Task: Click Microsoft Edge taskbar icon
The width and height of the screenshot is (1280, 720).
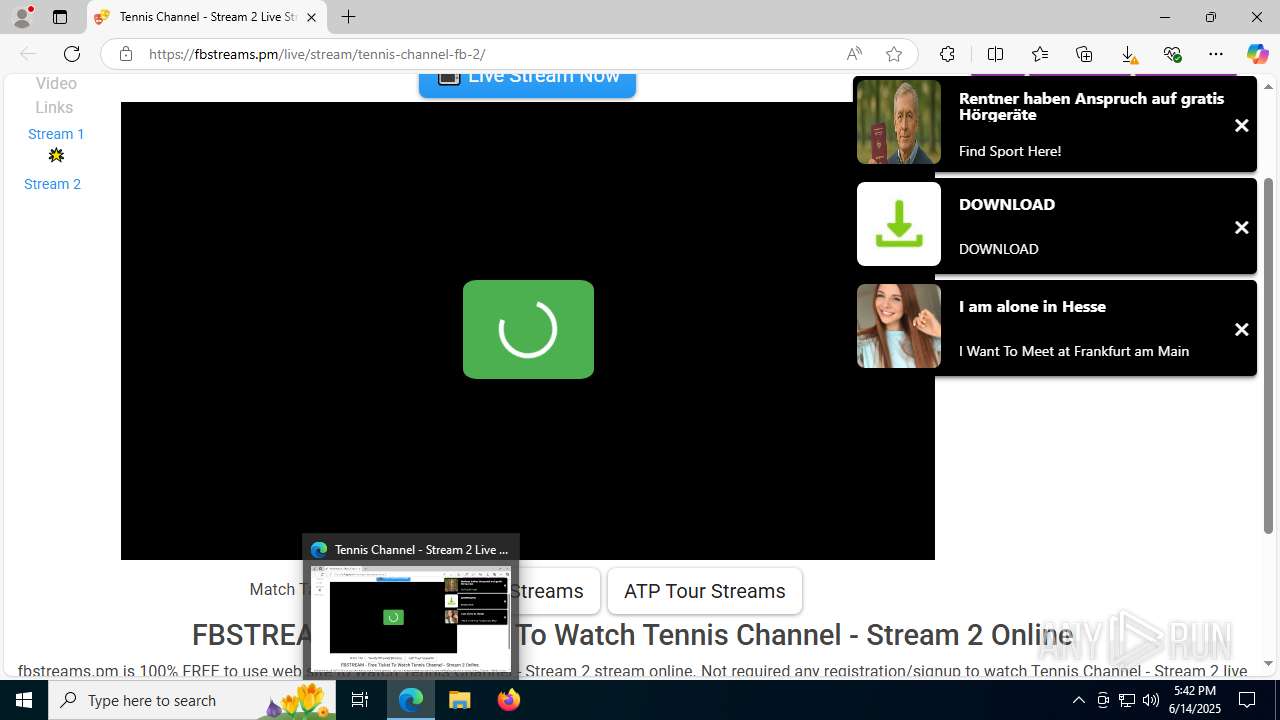Action: pyautogui.click(x=411, y=700)
